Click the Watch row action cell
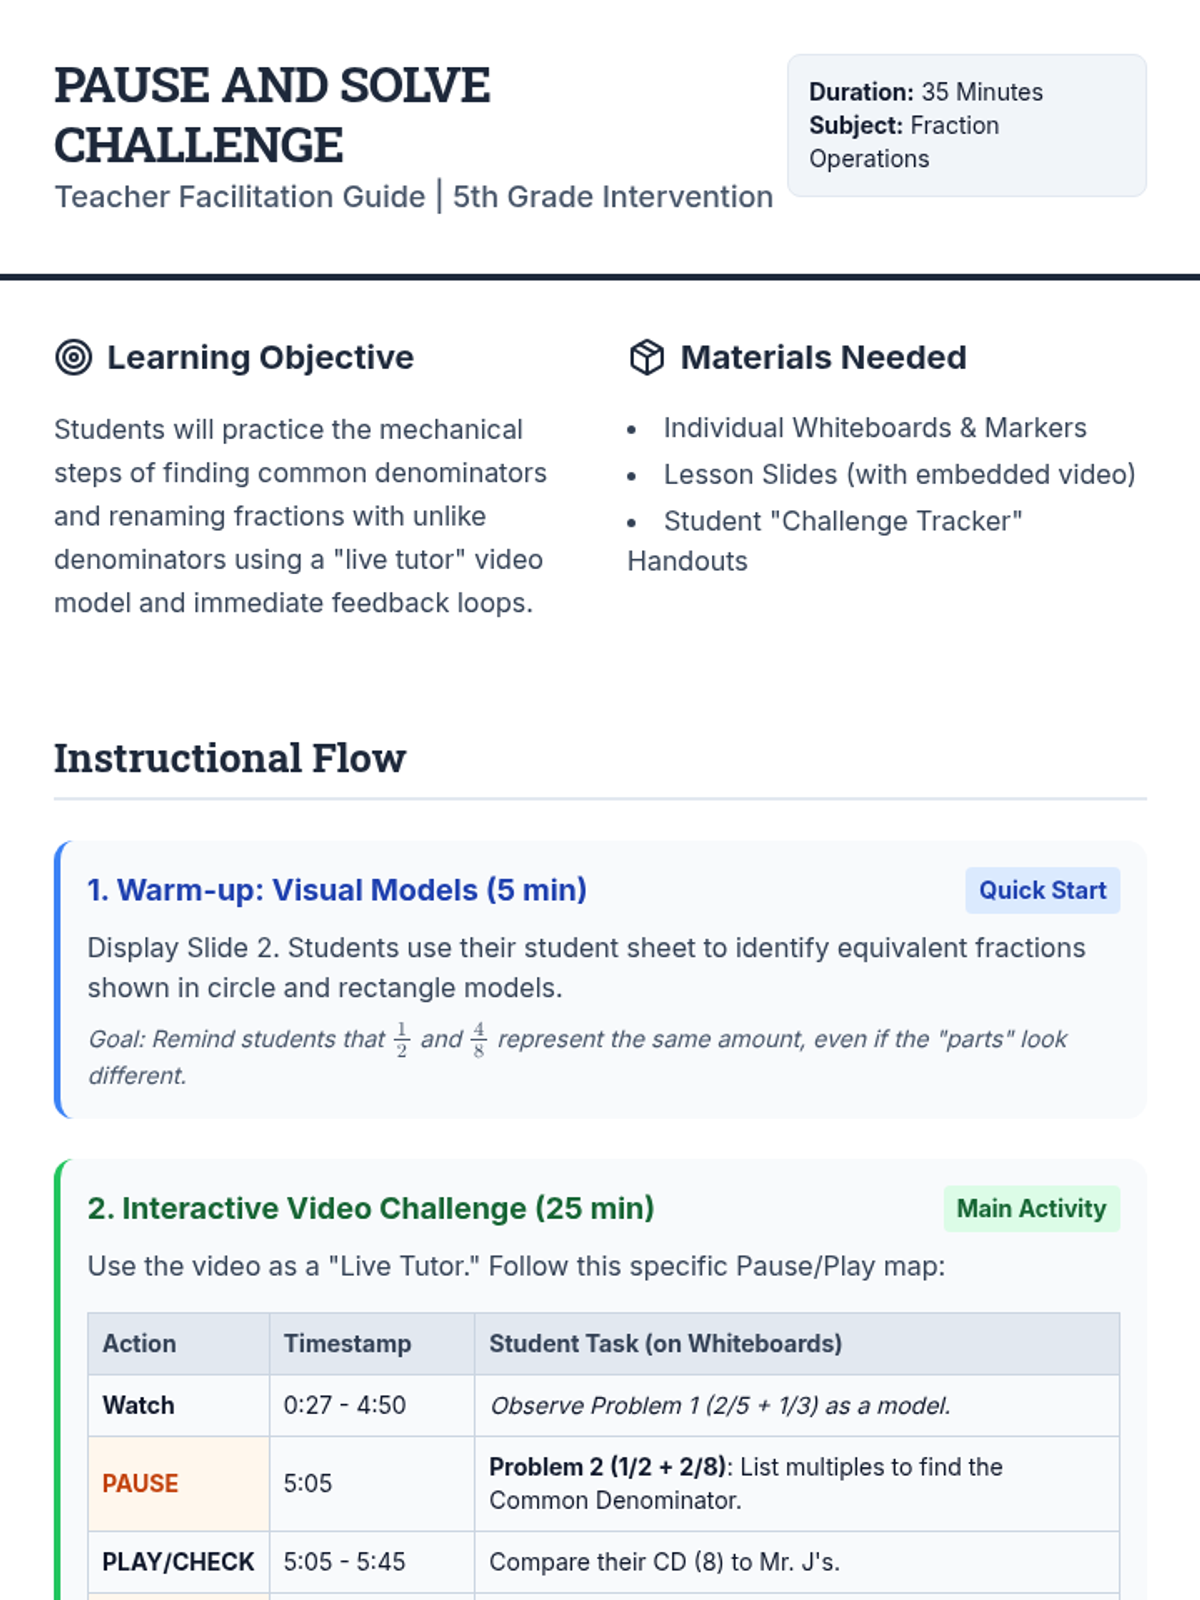This screenshot has width=1200, height=1600. click(x=139, y=1405)
